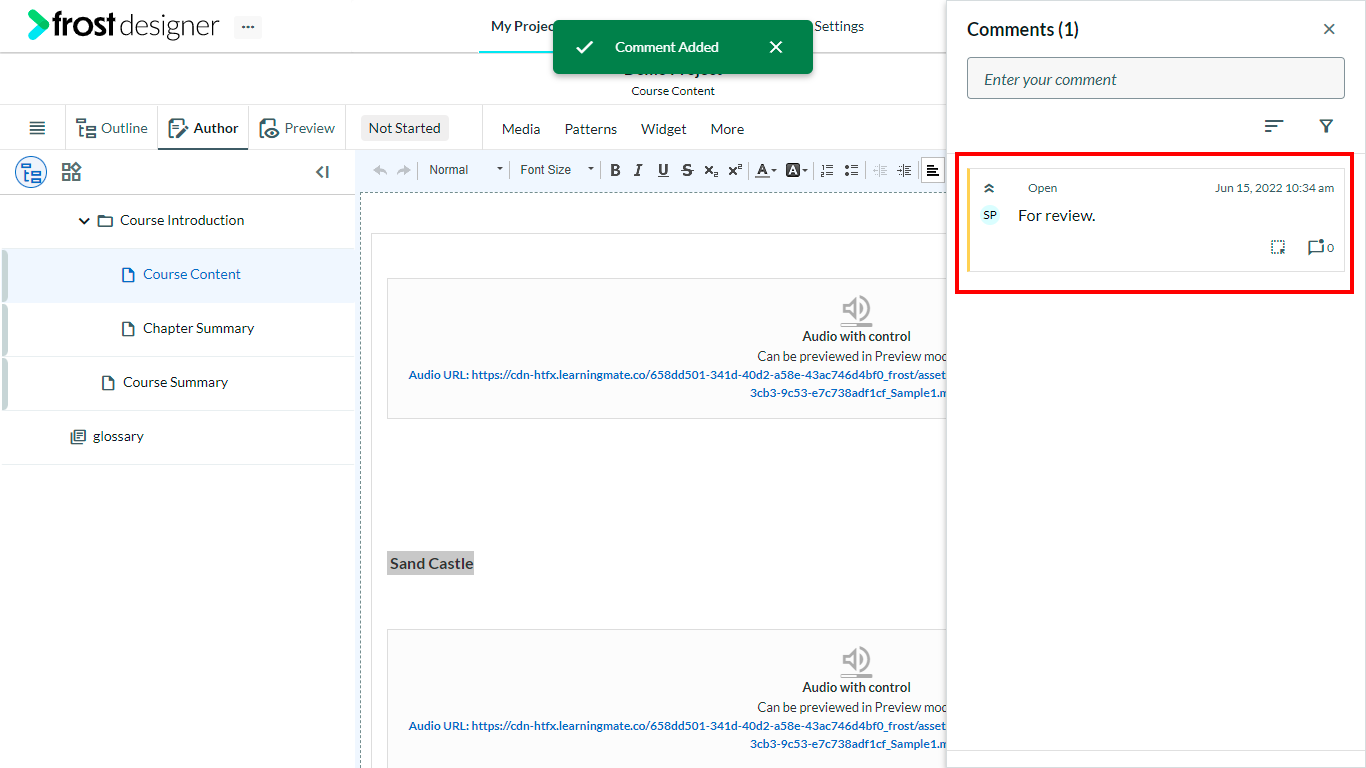The image size is (1366, 768).
Task: Apply strikethrough formatting
Action: (687, 170)
